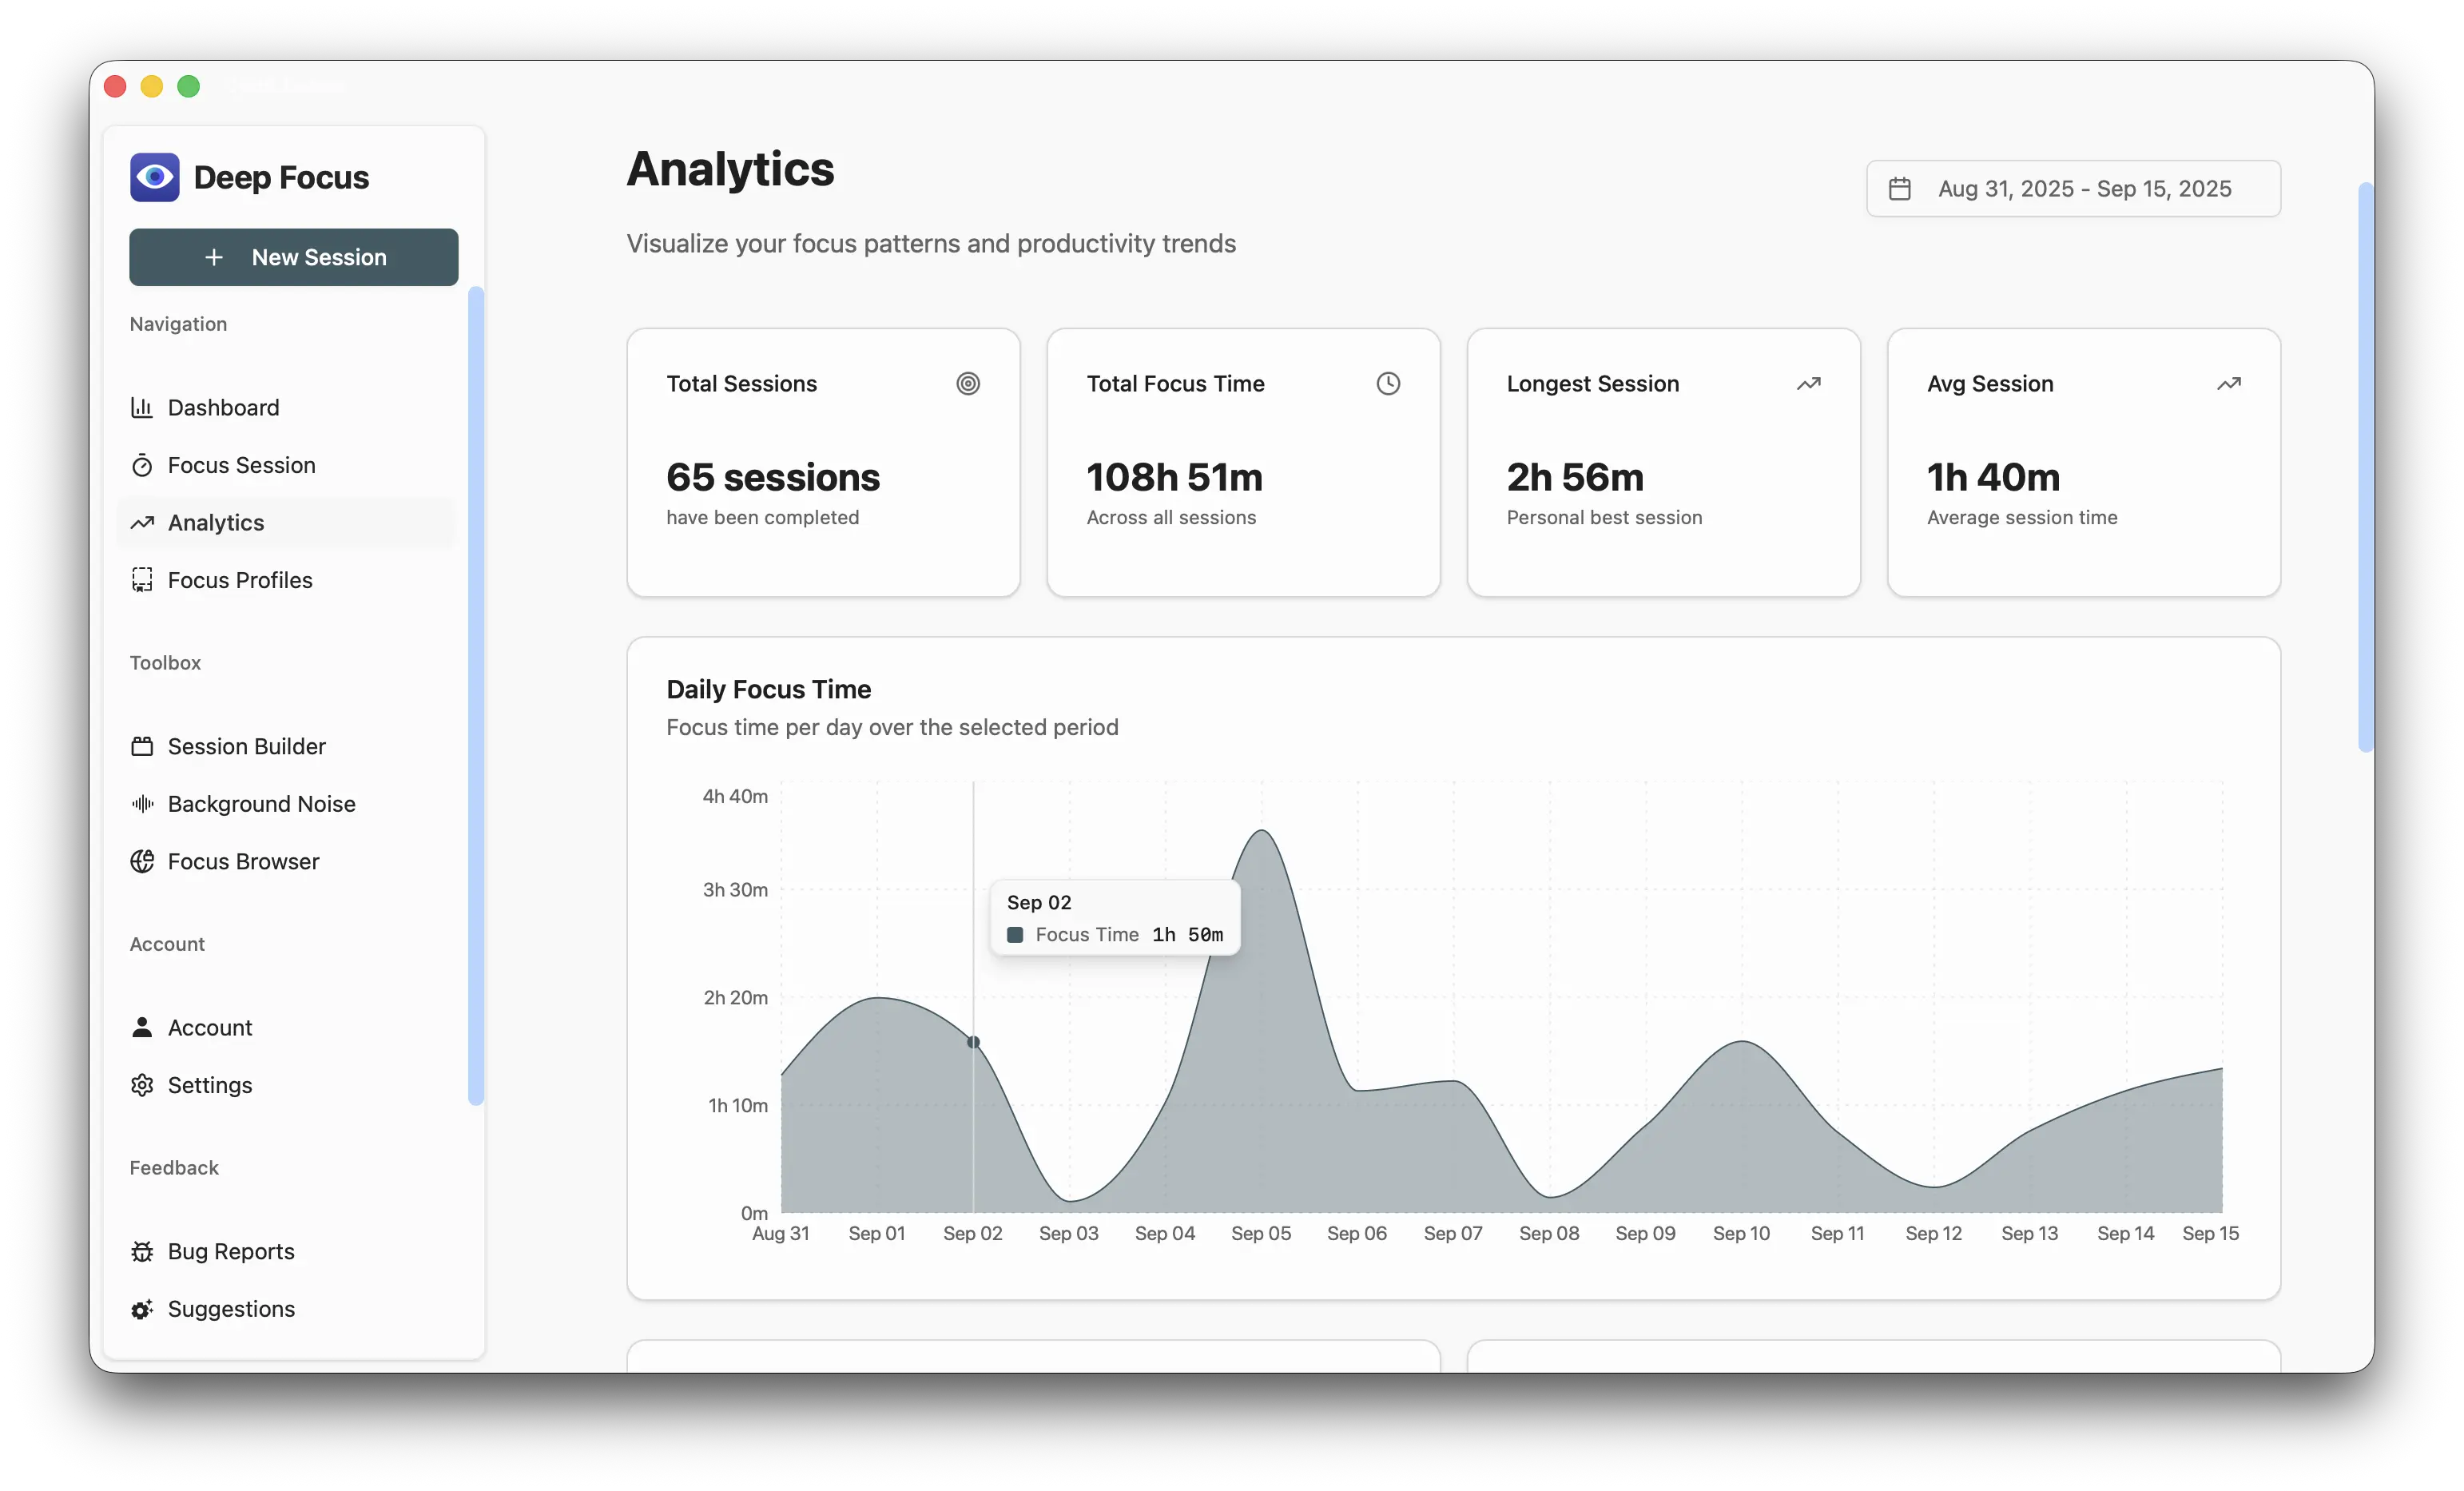The image size is (2464, 1491).
Task: Click the Focus Session stopwatch icon
Action: (x=142, y=465)
